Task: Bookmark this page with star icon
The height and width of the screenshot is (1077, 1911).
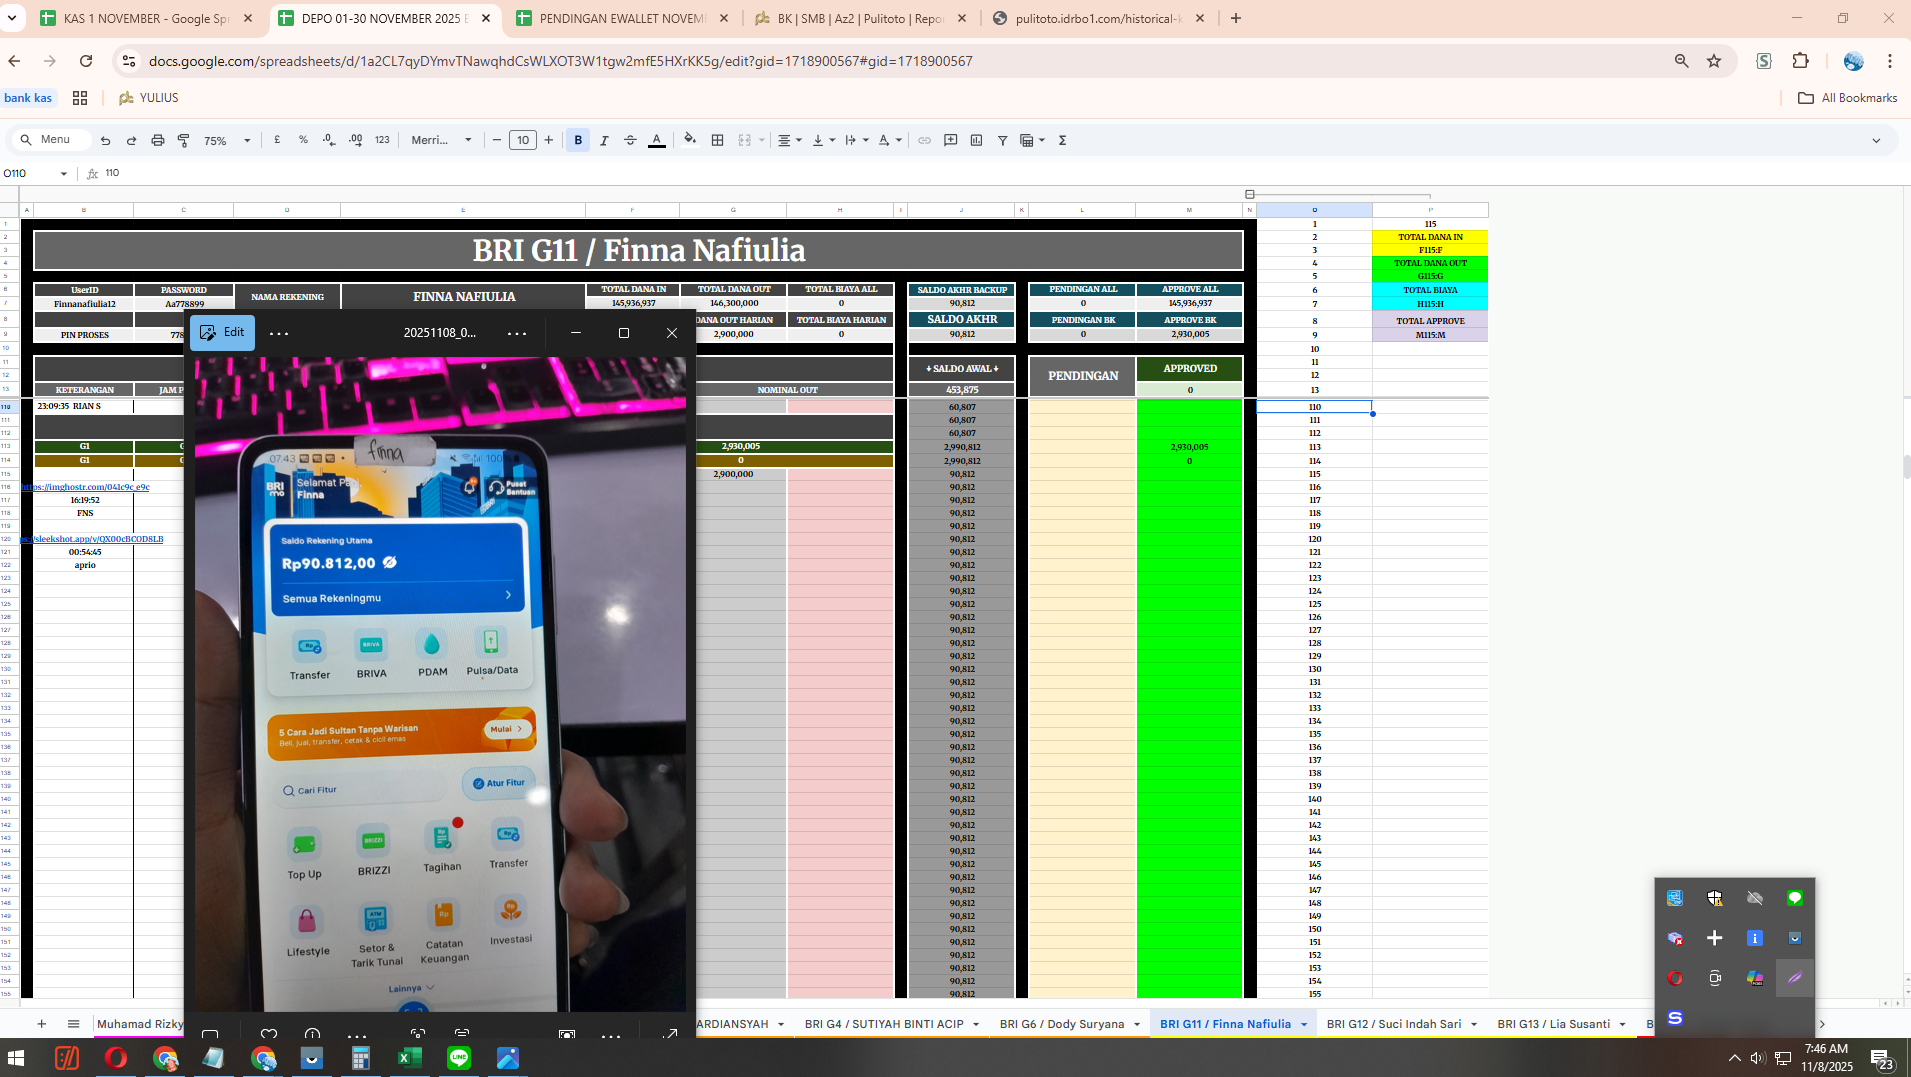Action: point(1714,61)
